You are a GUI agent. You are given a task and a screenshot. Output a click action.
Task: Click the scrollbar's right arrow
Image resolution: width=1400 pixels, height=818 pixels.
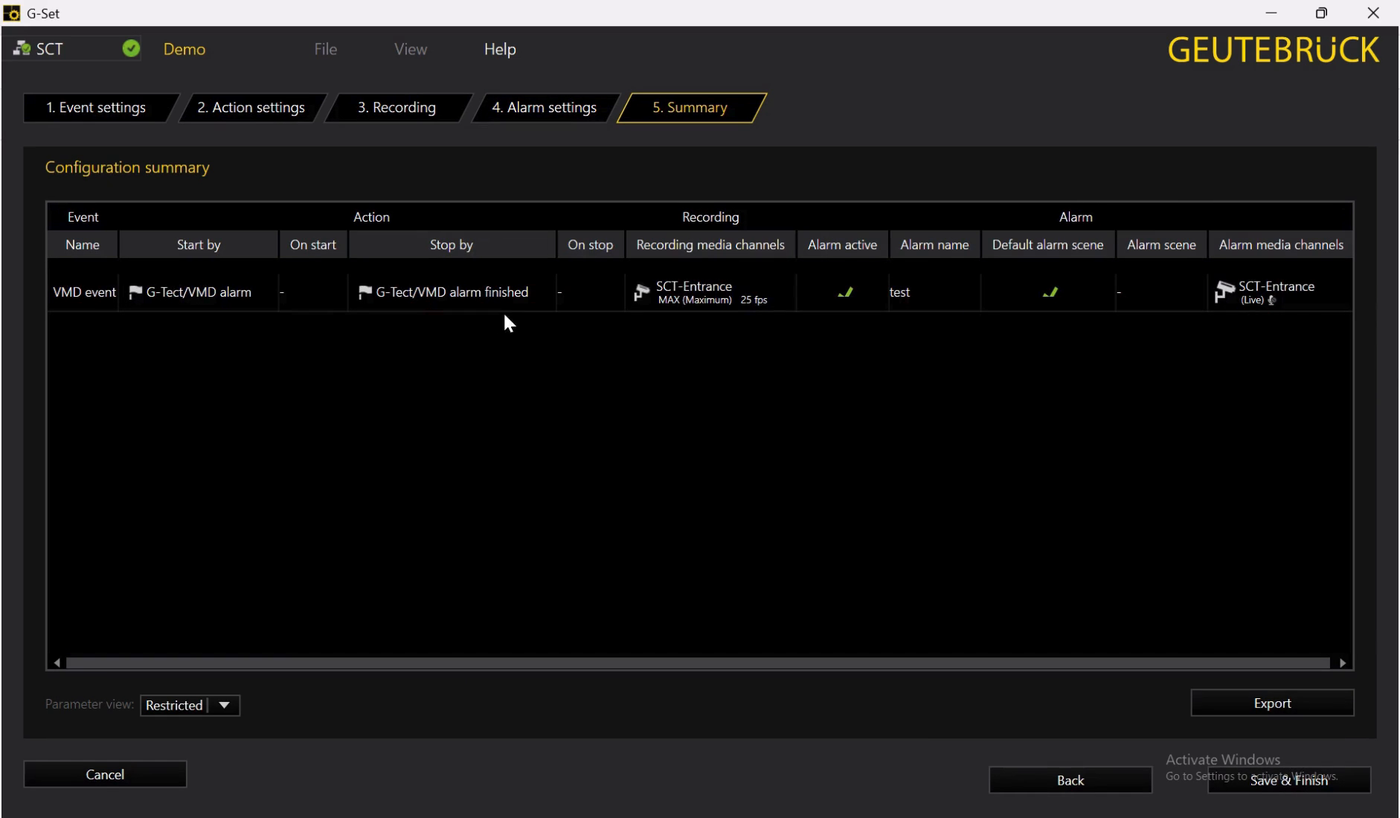pyautogui.click(x=1342, y=663)
